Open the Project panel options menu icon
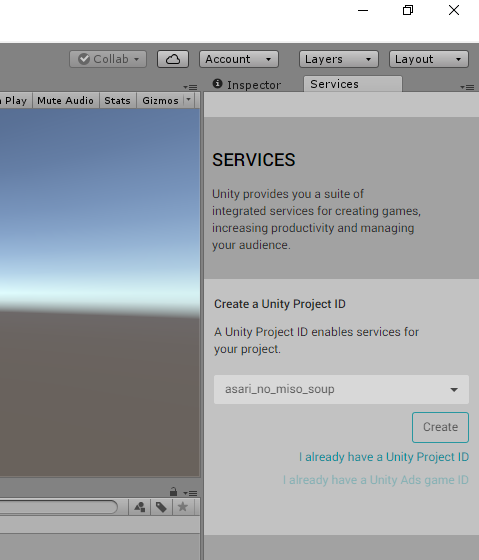The height and width of the screenshot is (560, 479). 190,493
